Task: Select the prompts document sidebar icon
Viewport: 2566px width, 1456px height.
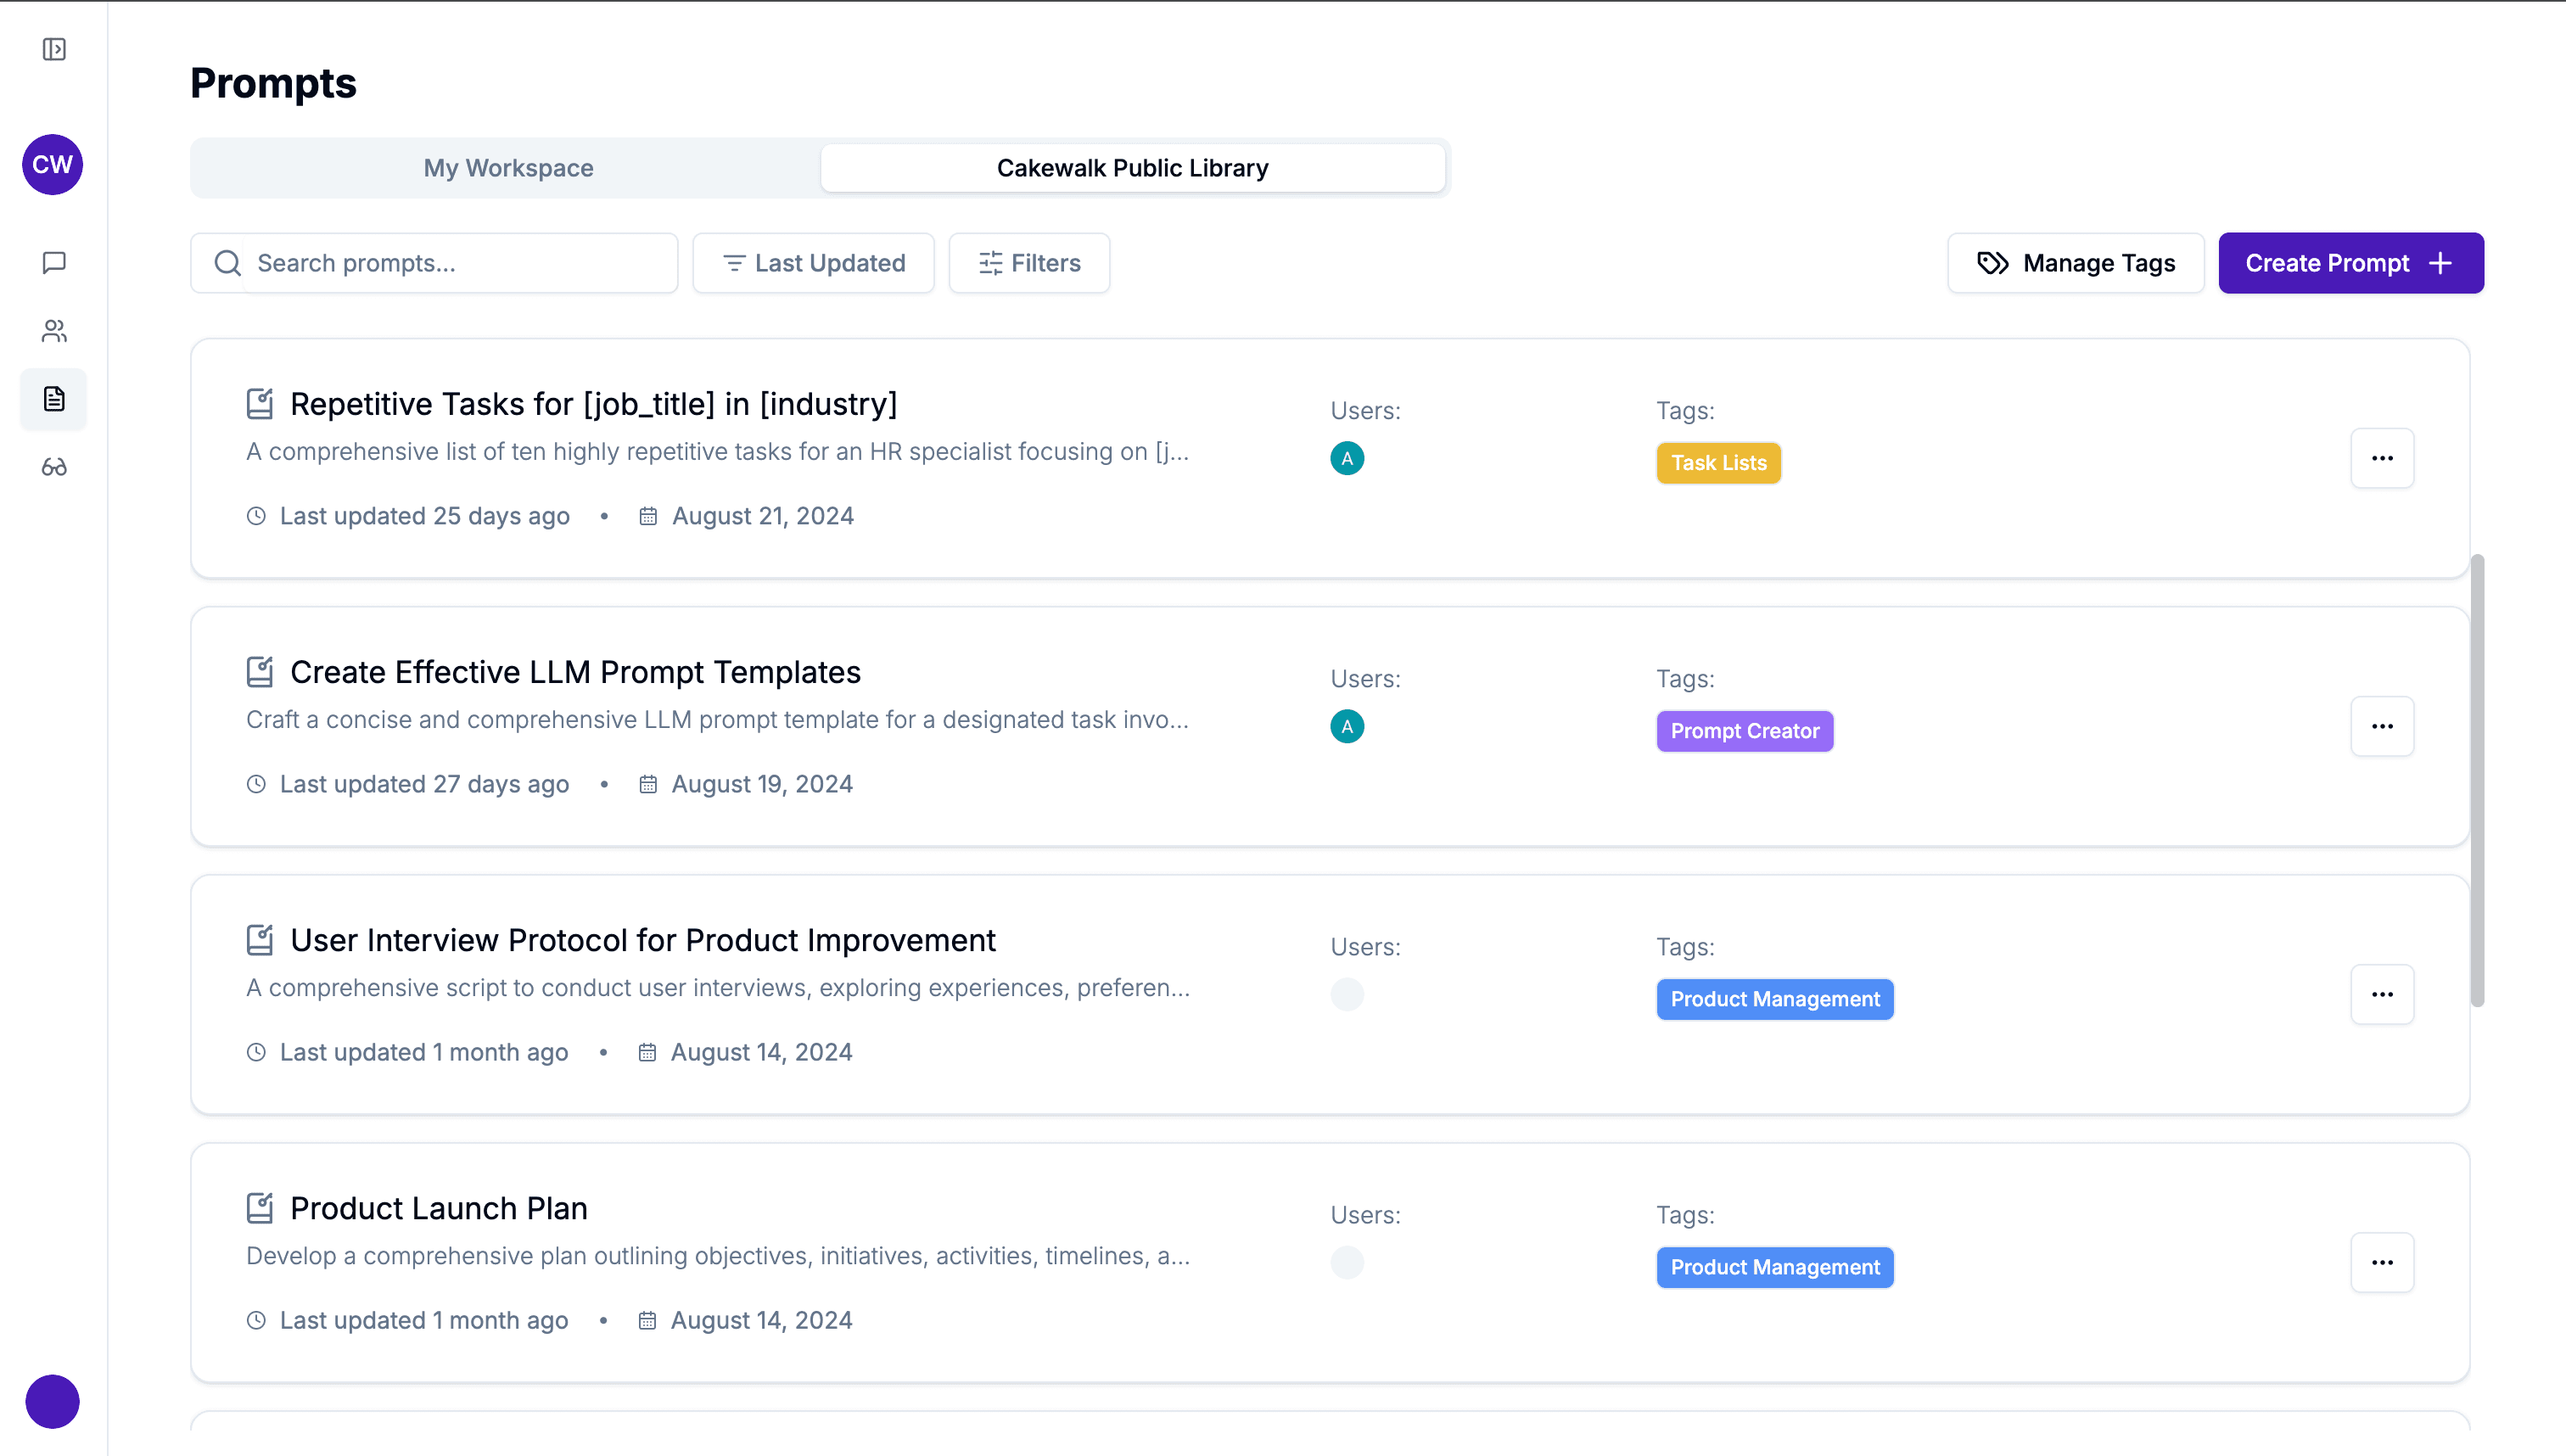Action: tap(54, 399)
